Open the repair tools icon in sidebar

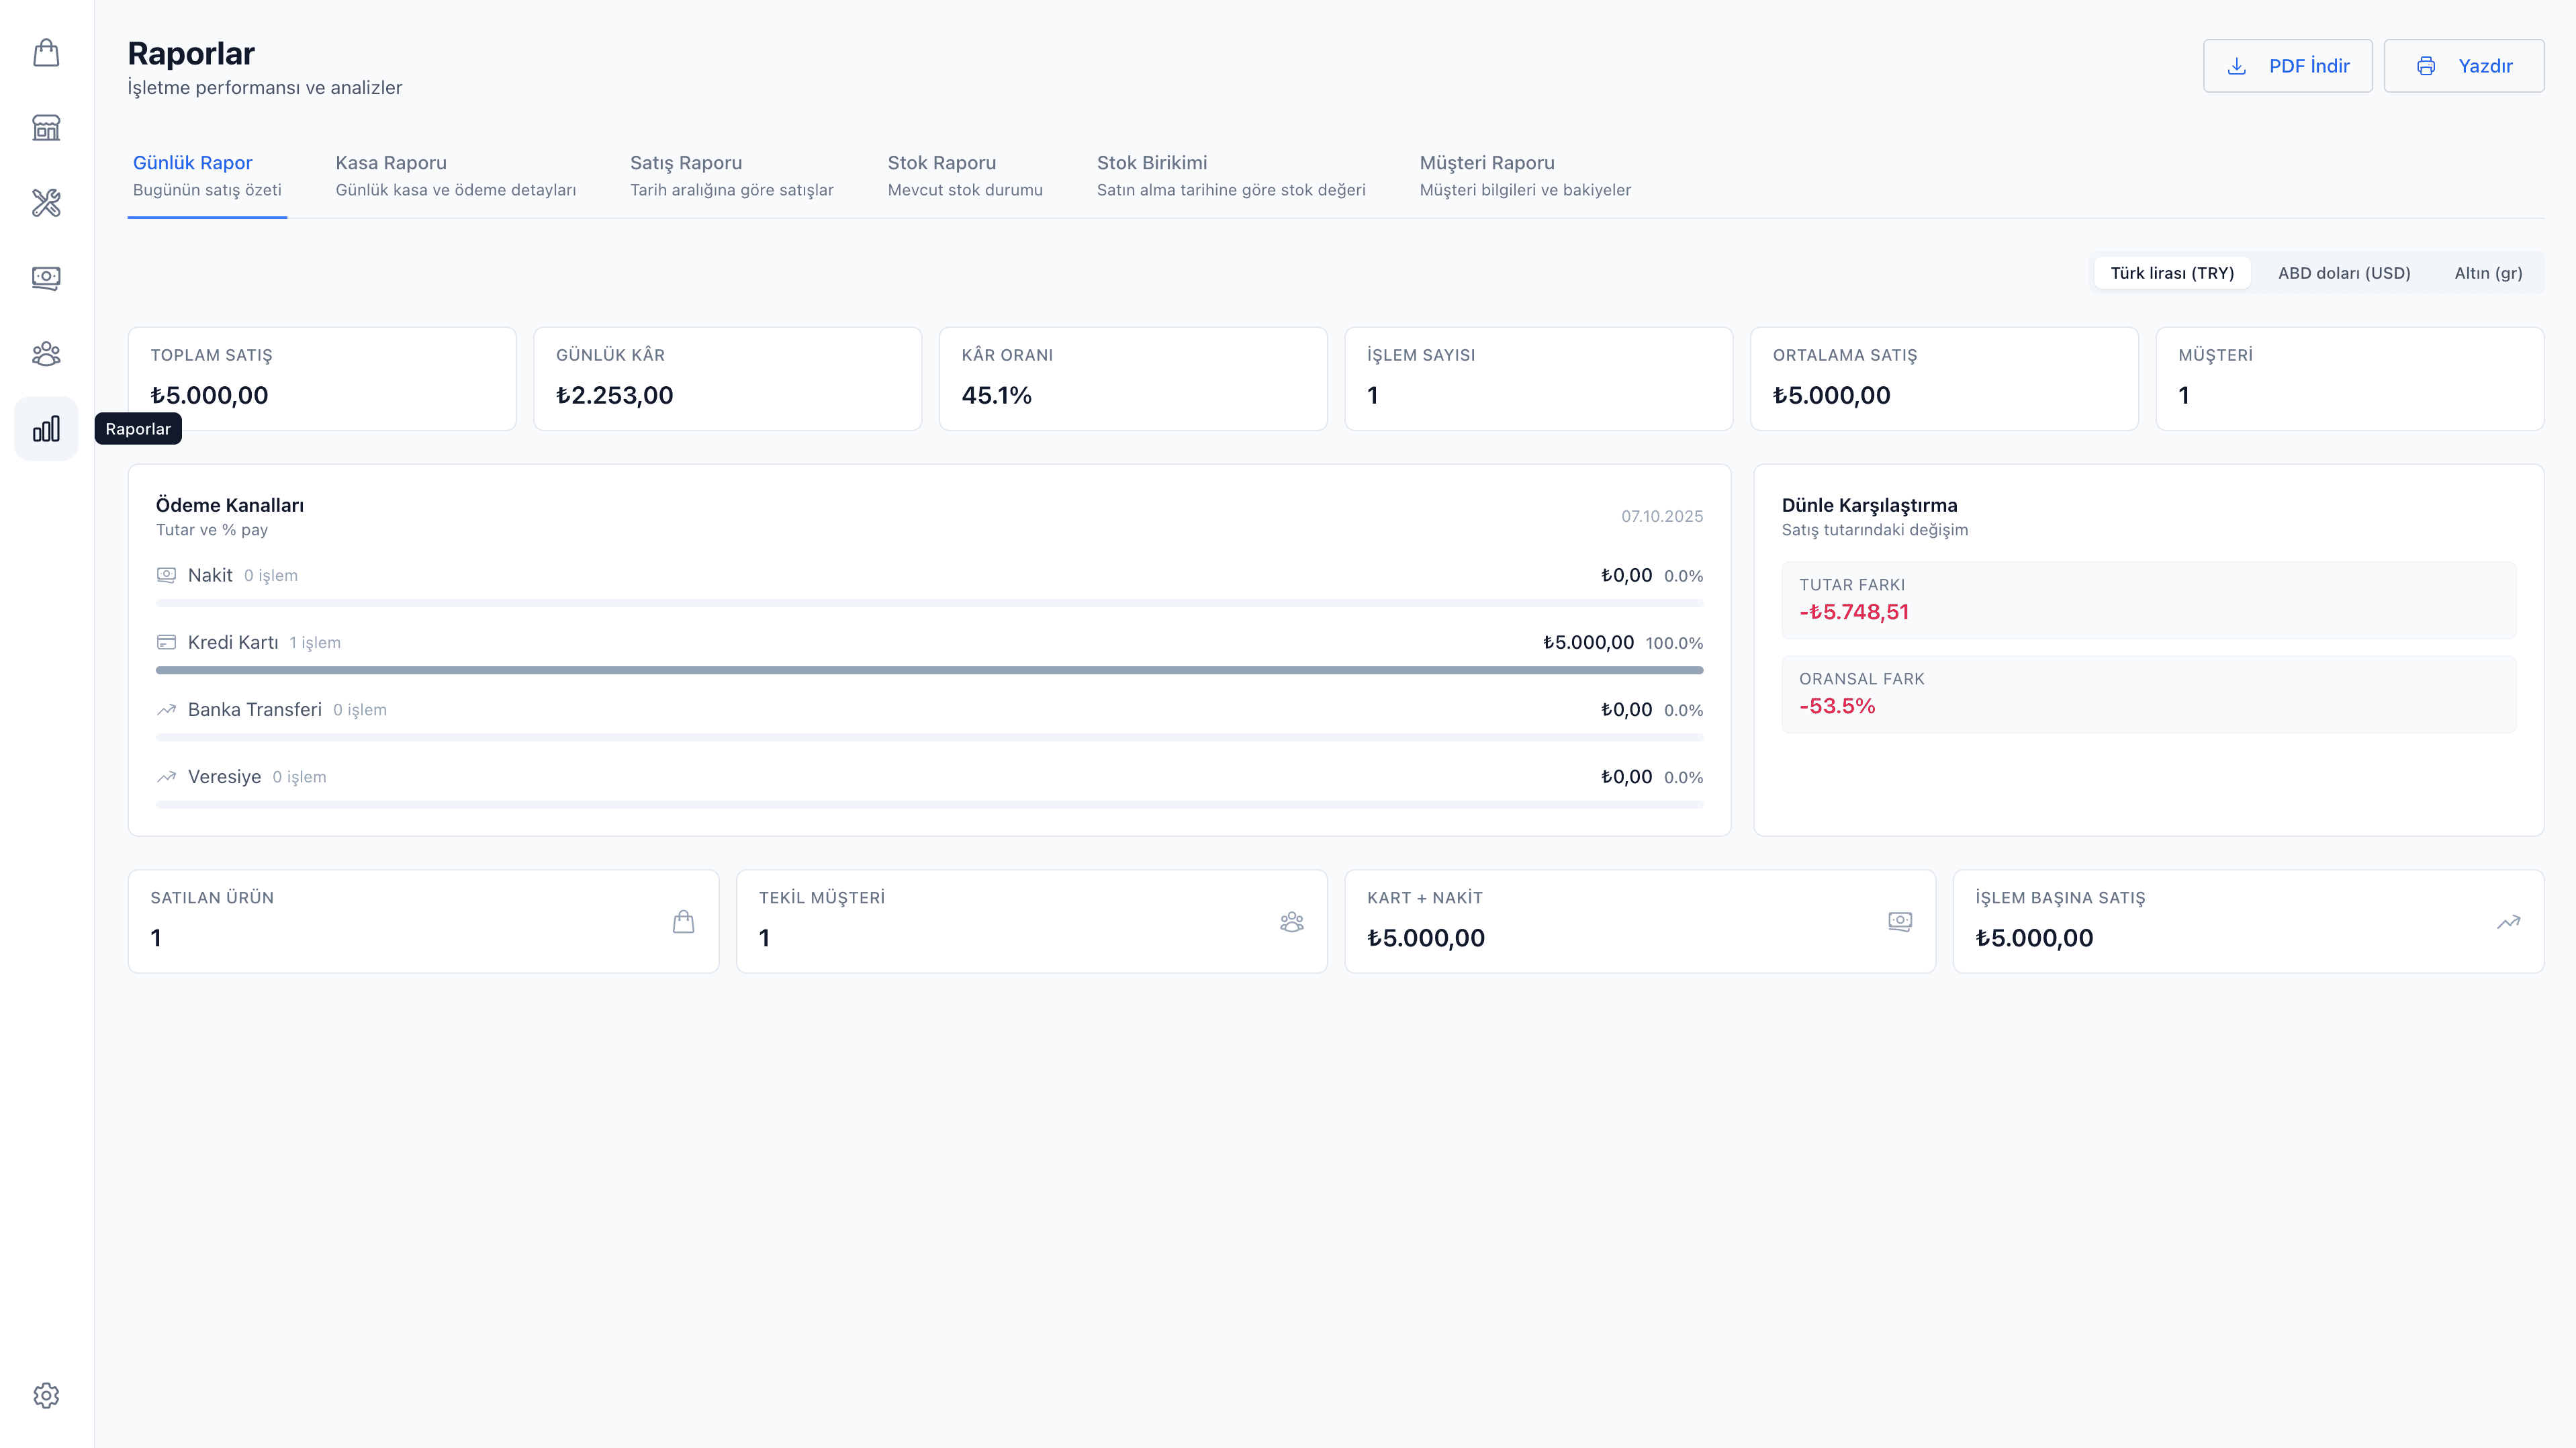click(46, 203)
